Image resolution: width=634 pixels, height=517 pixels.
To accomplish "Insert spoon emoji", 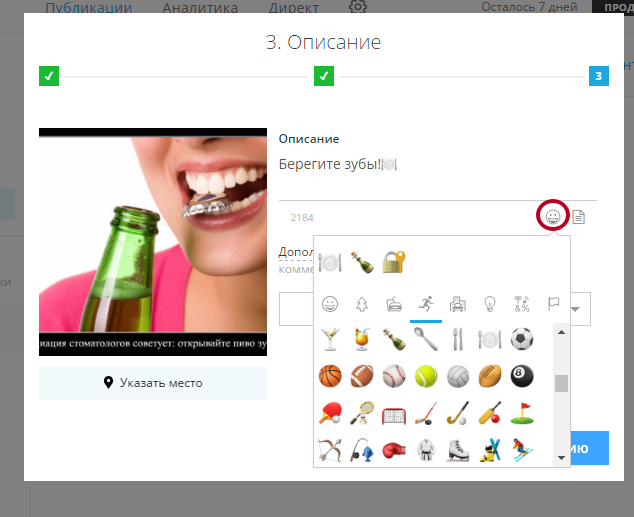I will (x=426, y=339).
